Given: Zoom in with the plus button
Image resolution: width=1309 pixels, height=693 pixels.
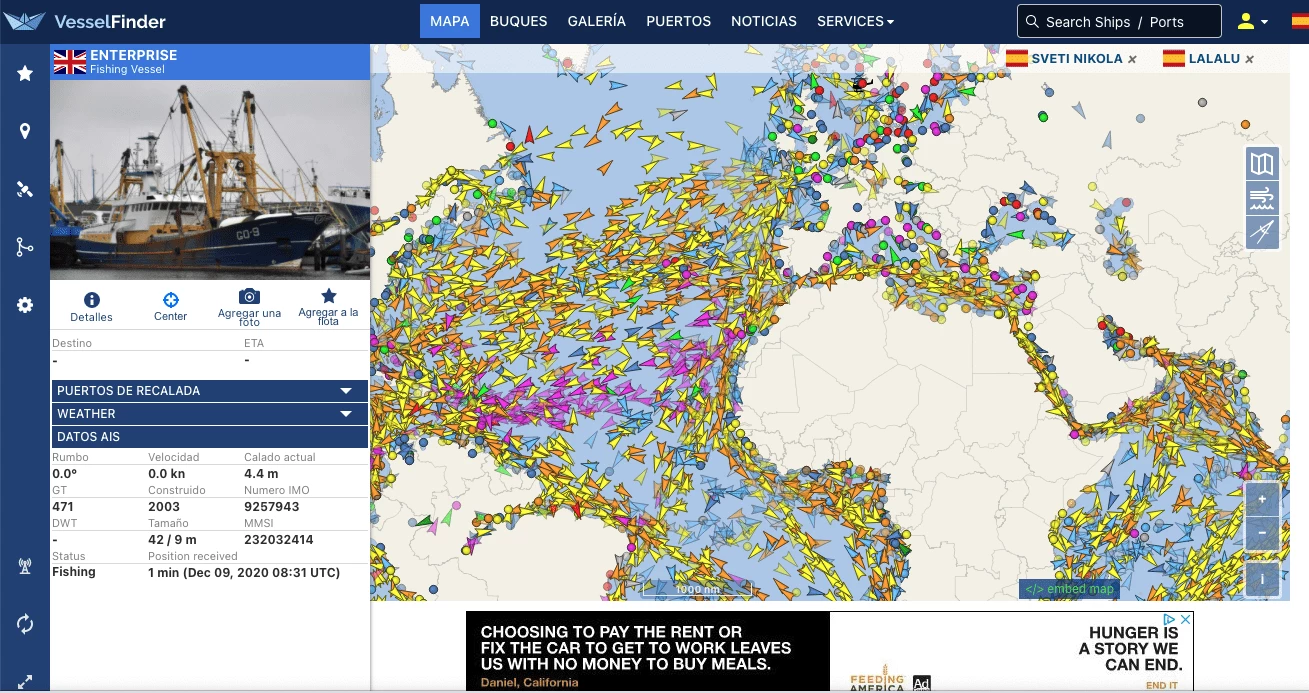Looking at the screenshot, I should click(x=1262, y=499).
